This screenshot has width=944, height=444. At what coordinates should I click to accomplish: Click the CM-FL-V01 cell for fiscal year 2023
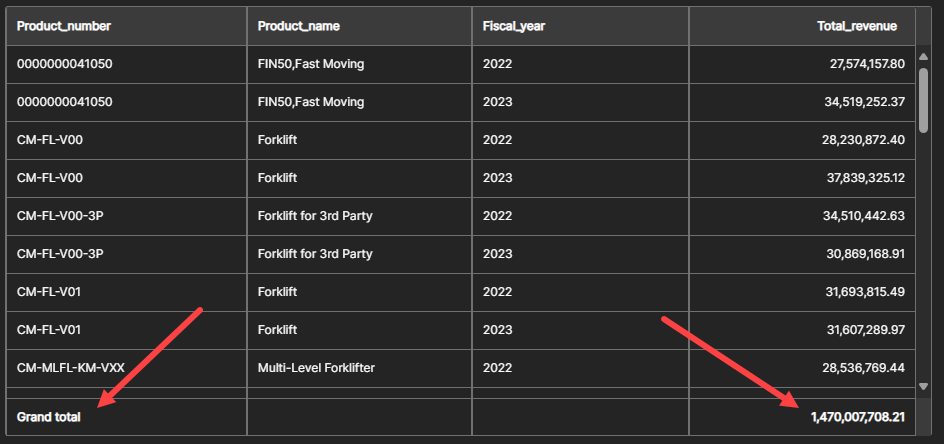(126, 330)
